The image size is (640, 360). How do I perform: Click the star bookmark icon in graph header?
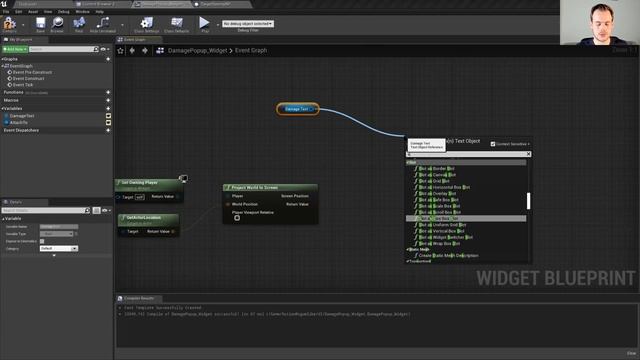(120, 51)
